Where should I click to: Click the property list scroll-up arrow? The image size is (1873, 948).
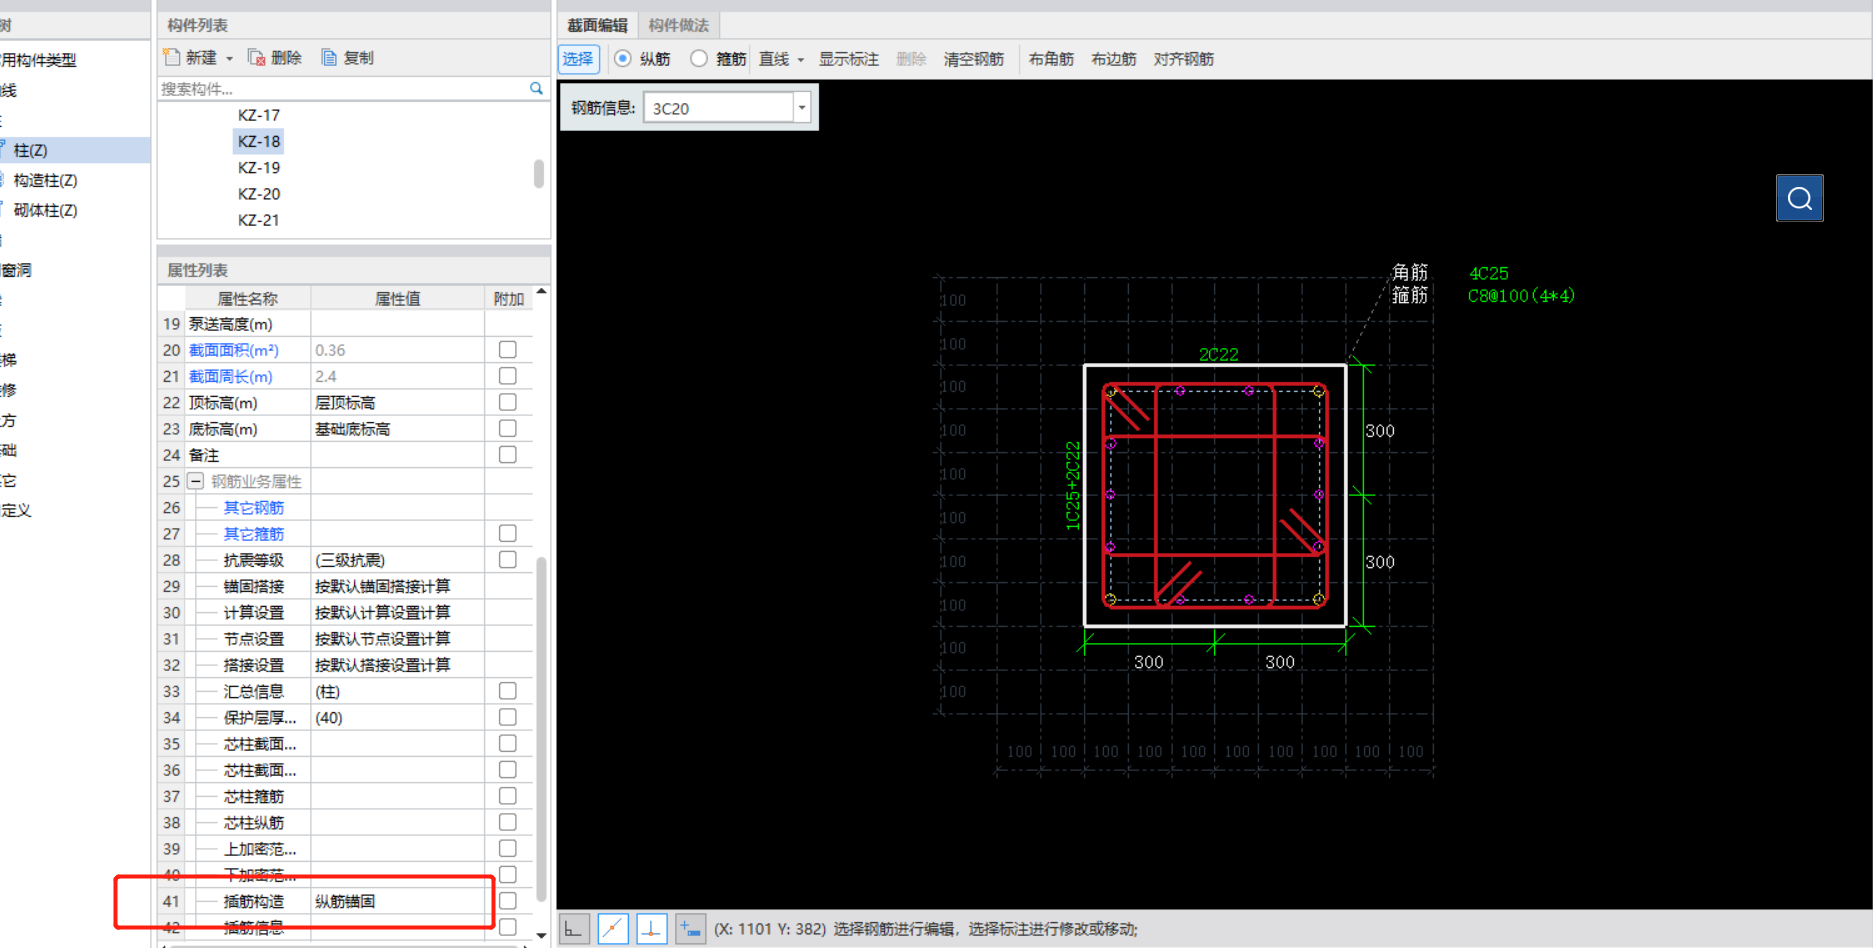[541, 292]
